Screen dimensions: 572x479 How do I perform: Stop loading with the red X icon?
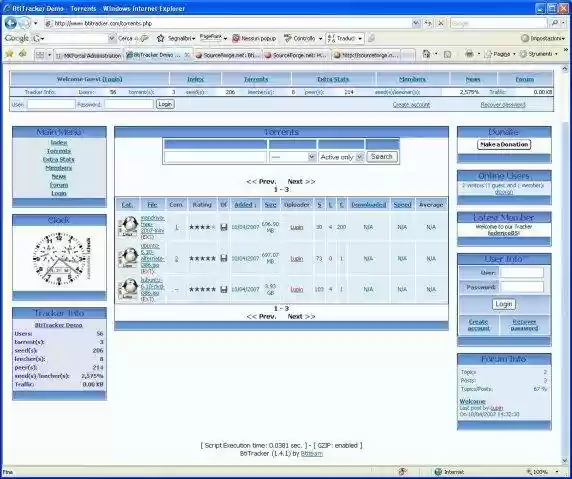[x=441, y=23]
